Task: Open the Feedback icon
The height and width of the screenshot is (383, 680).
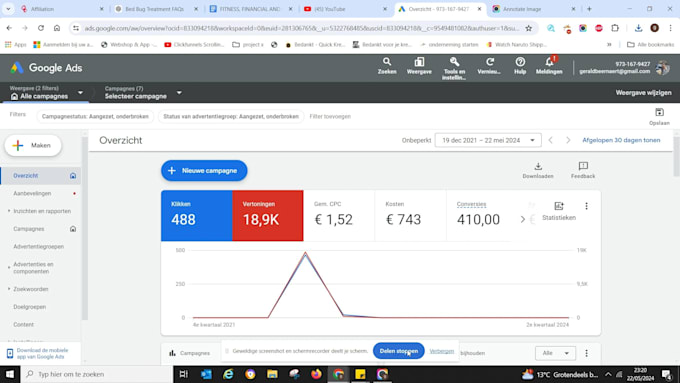Action: (x=583, y=170)
